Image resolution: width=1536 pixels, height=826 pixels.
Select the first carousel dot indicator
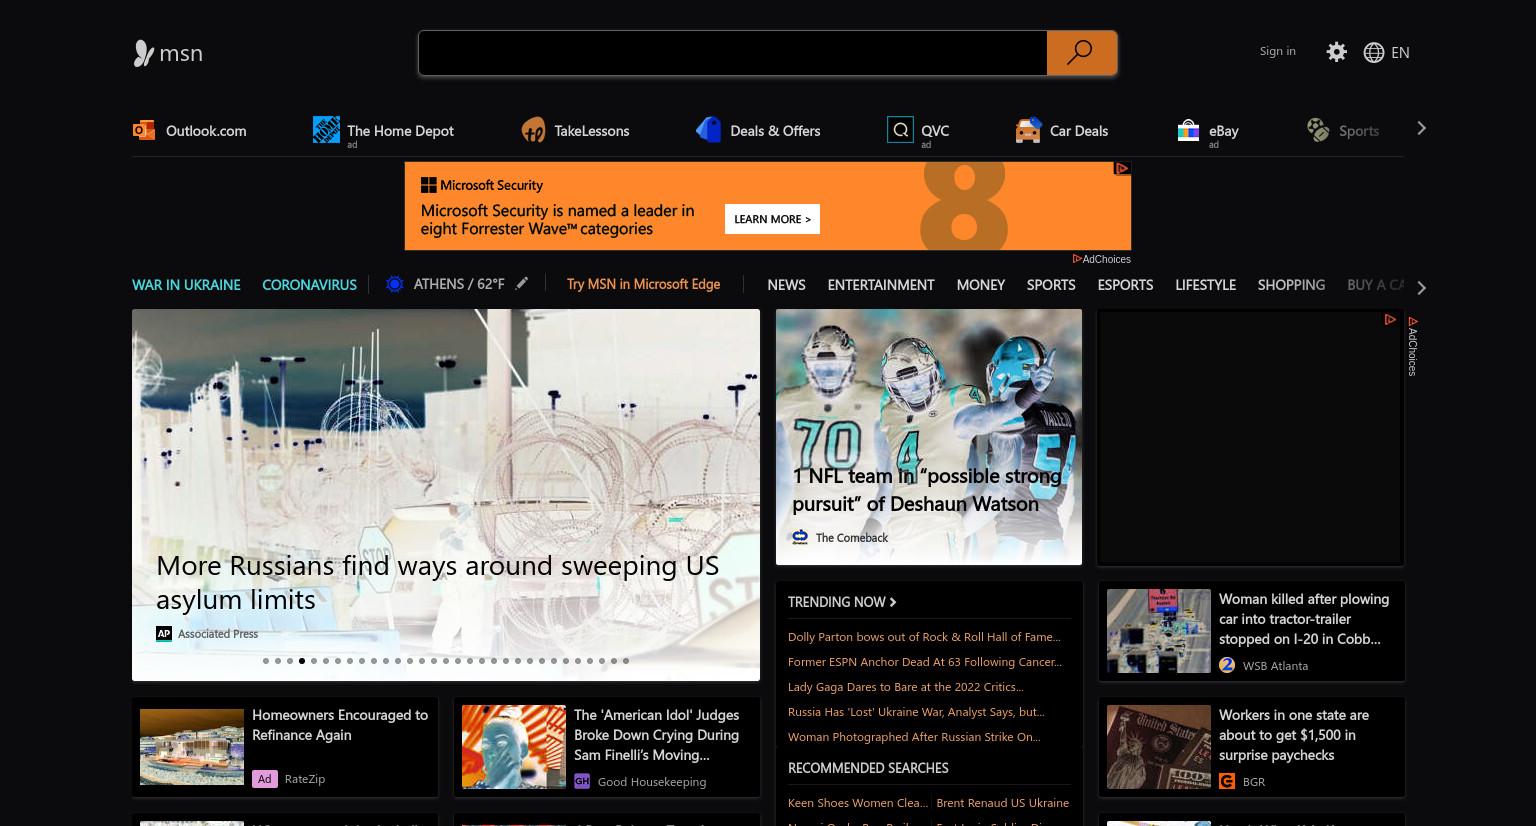coord(266,661)
